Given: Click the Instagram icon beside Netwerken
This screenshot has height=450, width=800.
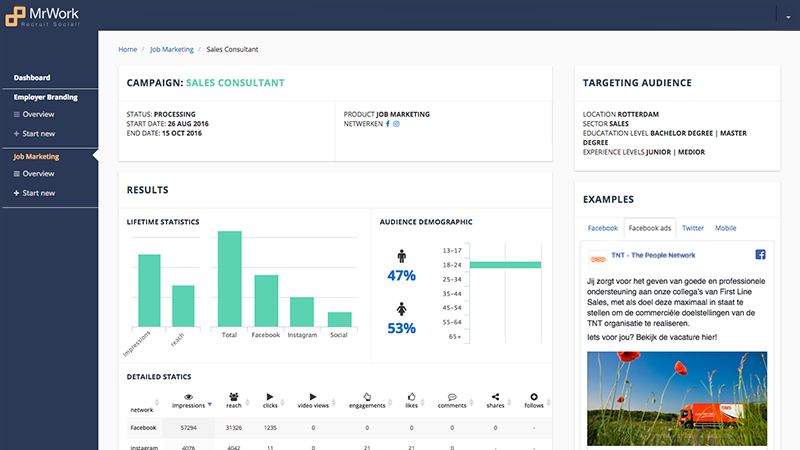Looking at the screenshot, I should [396, 124].
